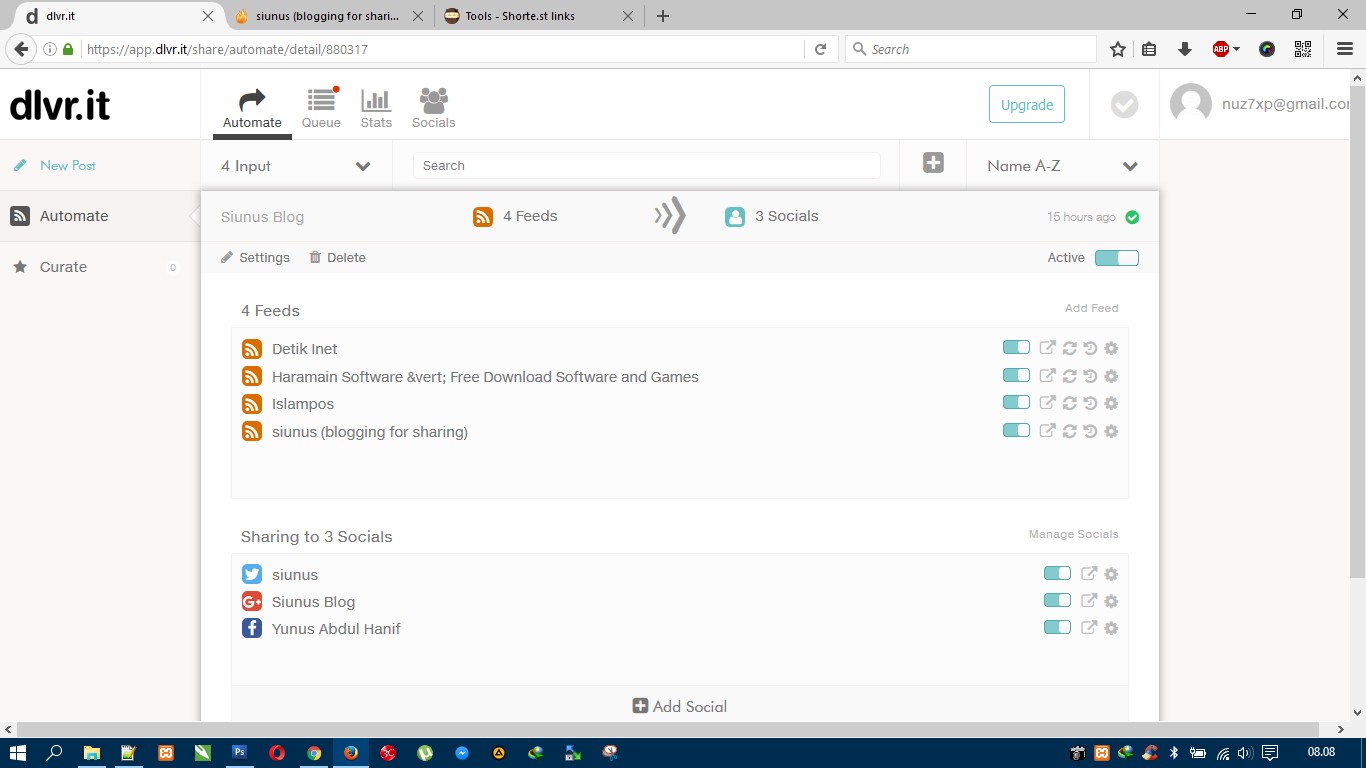The width and height of the screenshot is (1366, 768).
Task: Delete the Siunus Blog route
Action: [338, 257]
